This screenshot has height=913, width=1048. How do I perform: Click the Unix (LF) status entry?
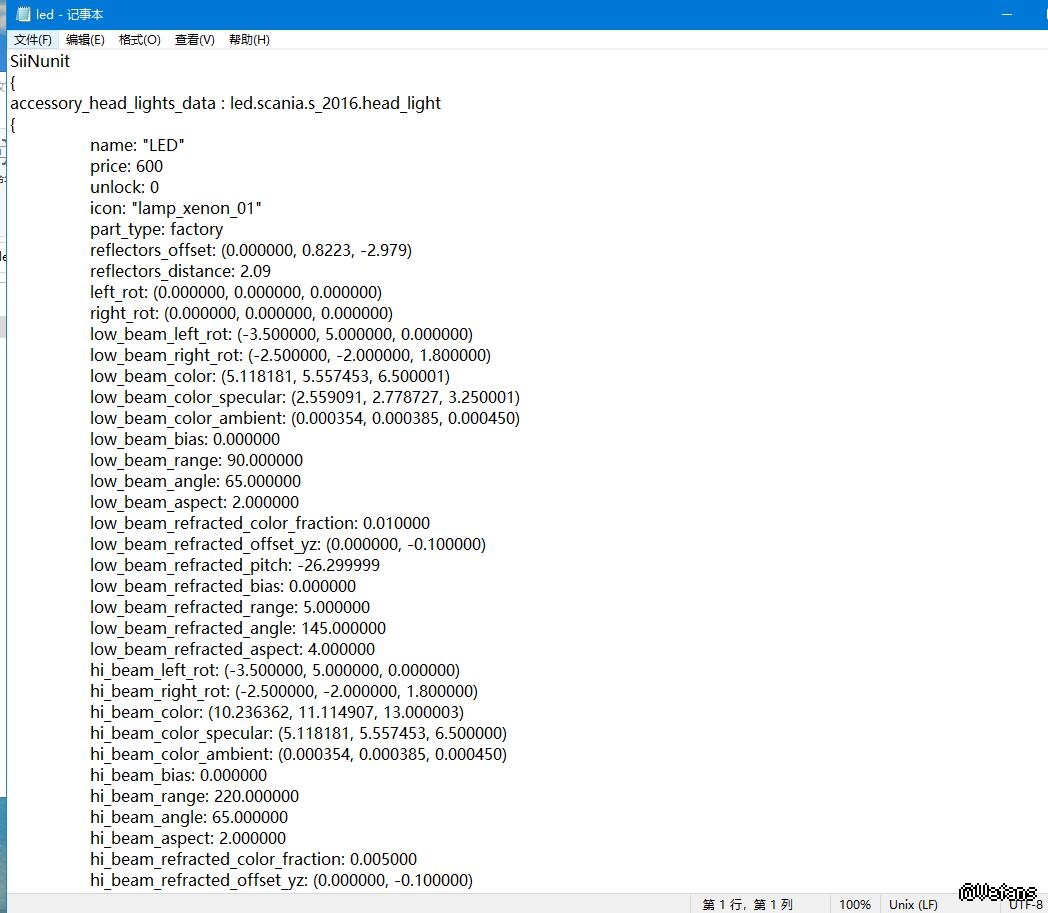click(x=913, y=904)
